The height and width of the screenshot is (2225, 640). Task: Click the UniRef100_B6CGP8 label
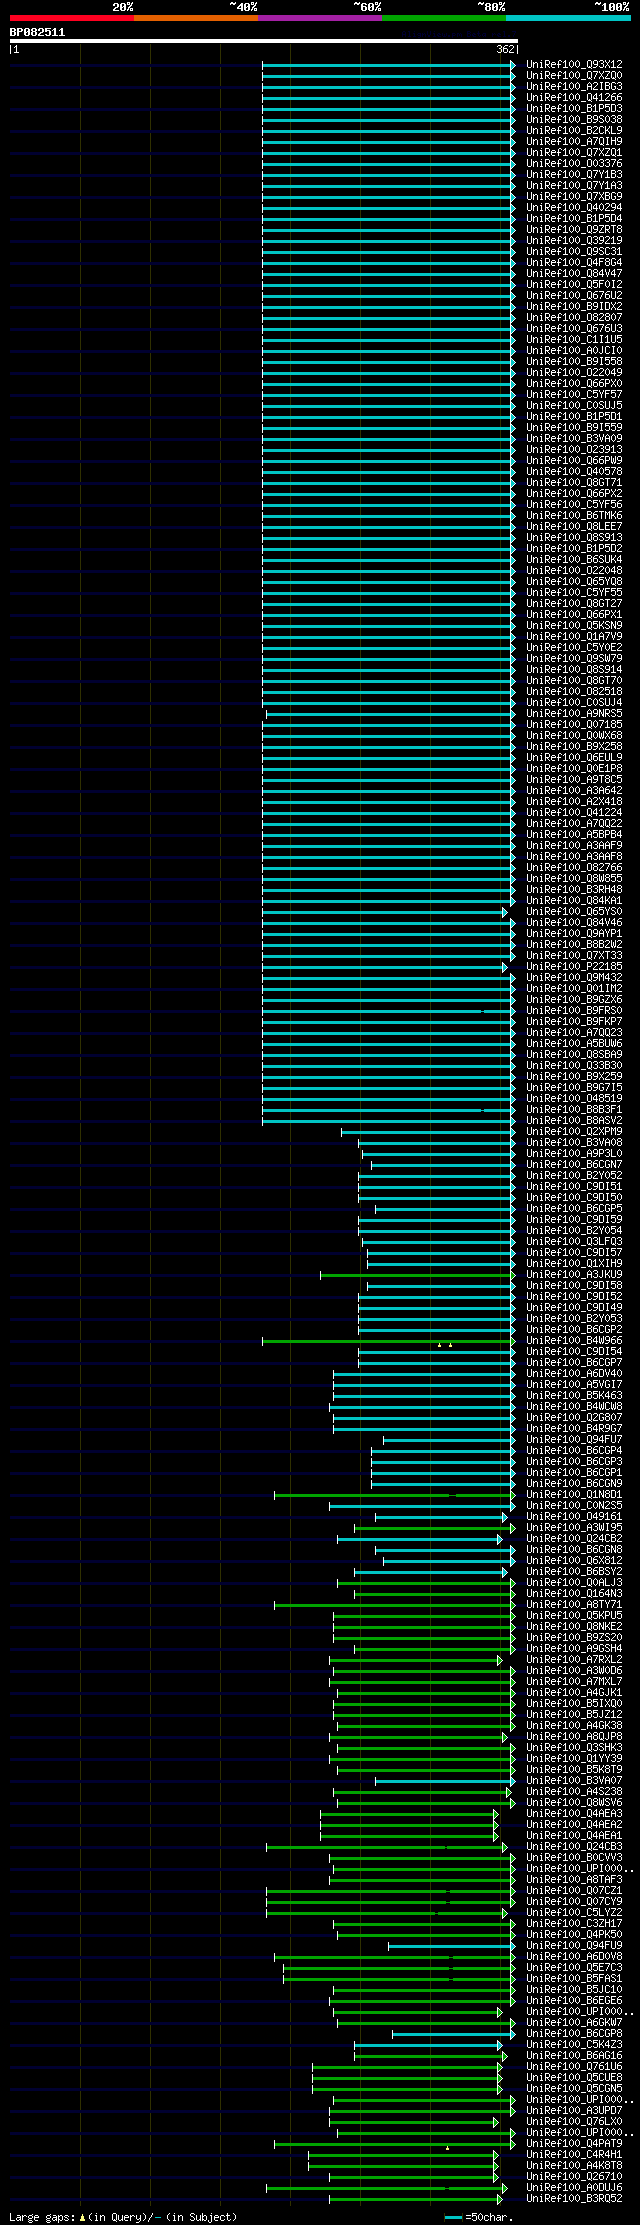(x=574, y=2034)
